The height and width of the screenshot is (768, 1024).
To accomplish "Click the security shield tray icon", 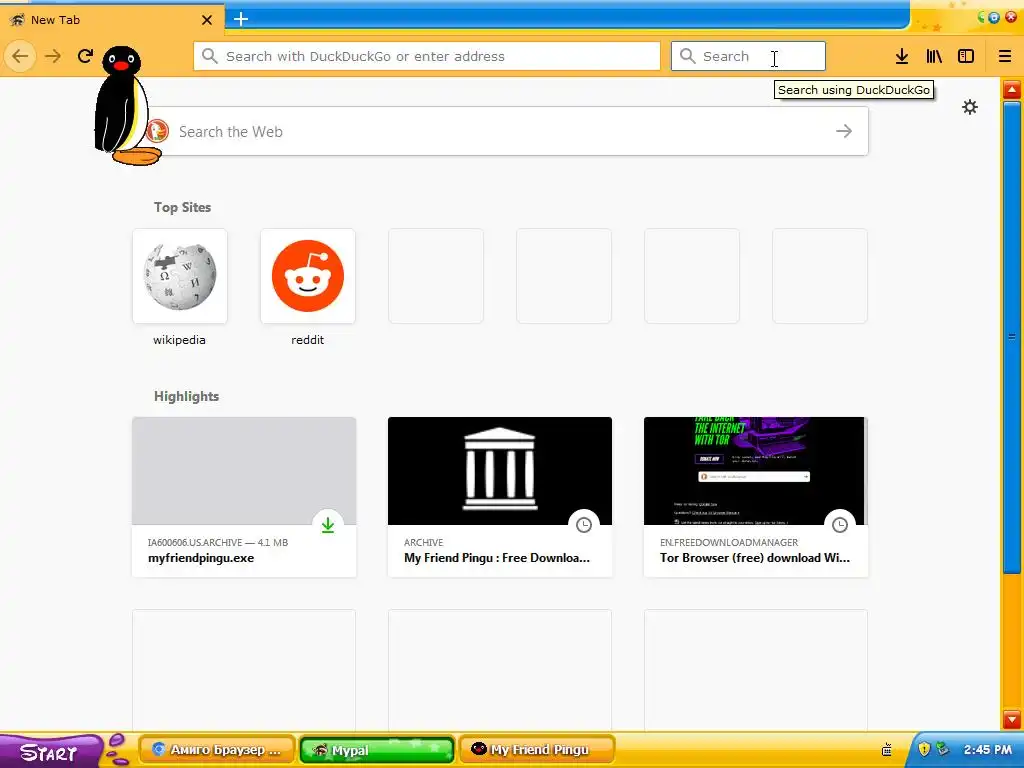I will 923,749.
